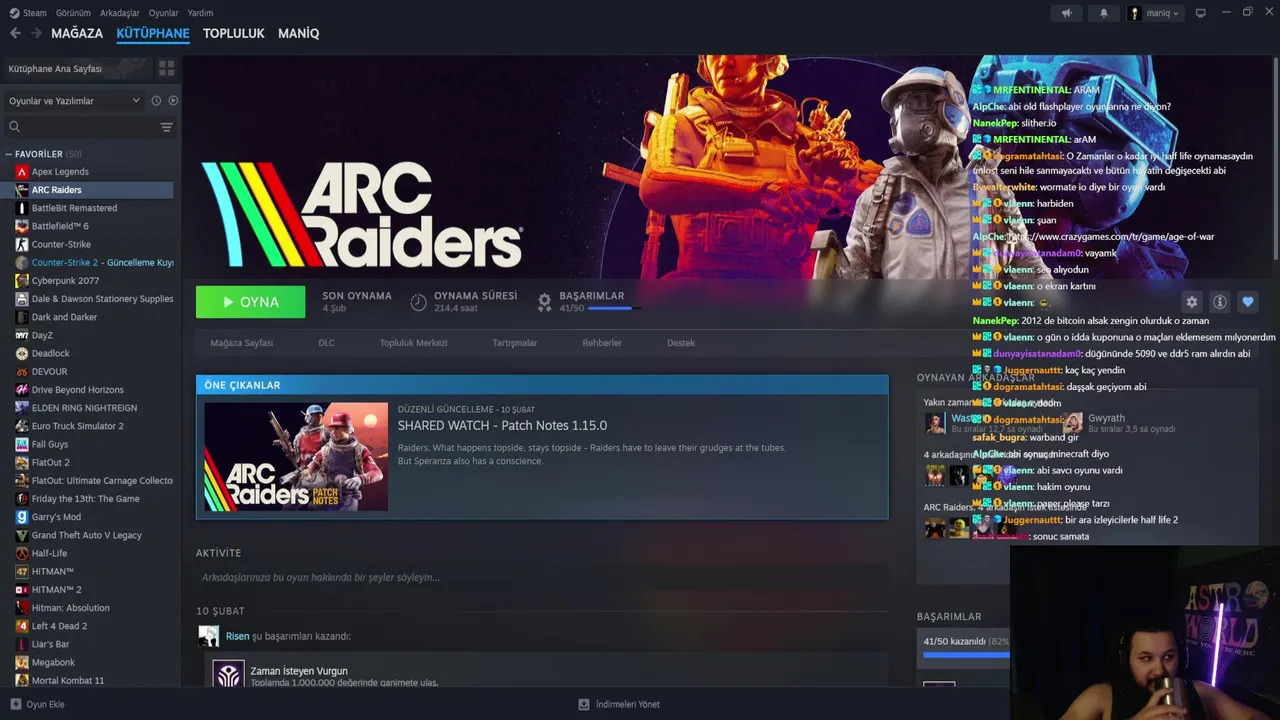Click the SHARED WATCH Patch Notes title
Screen dimensions: 1280x720
tap(502, 425)
